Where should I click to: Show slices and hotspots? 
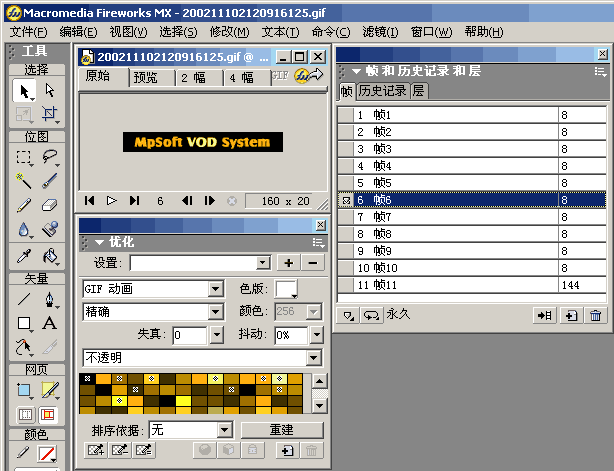pos(48,415)
